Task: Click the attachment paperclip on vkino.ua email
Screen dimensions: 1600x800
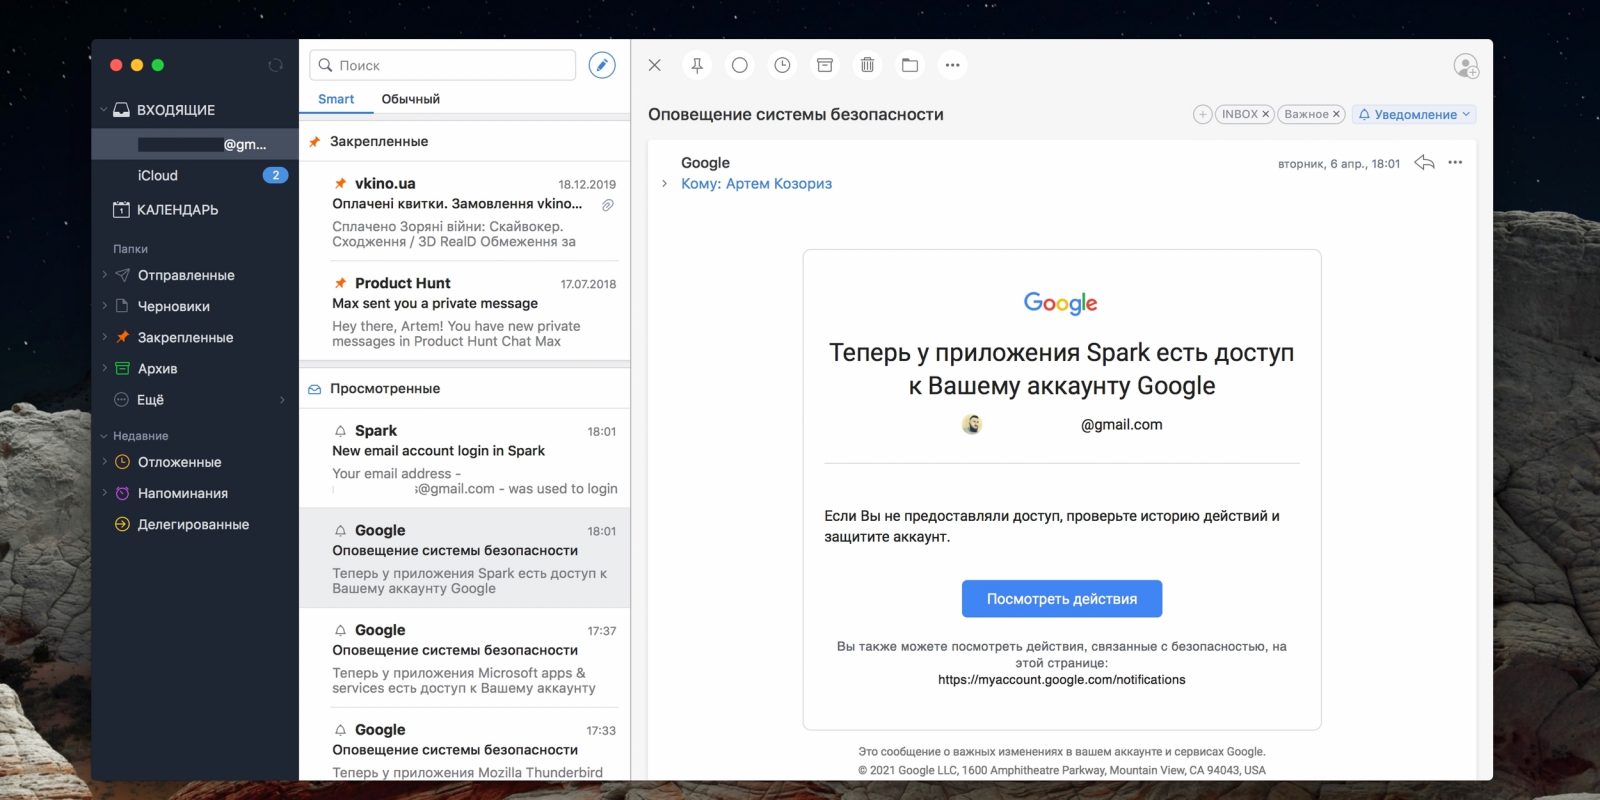Action: coord(607,205)
